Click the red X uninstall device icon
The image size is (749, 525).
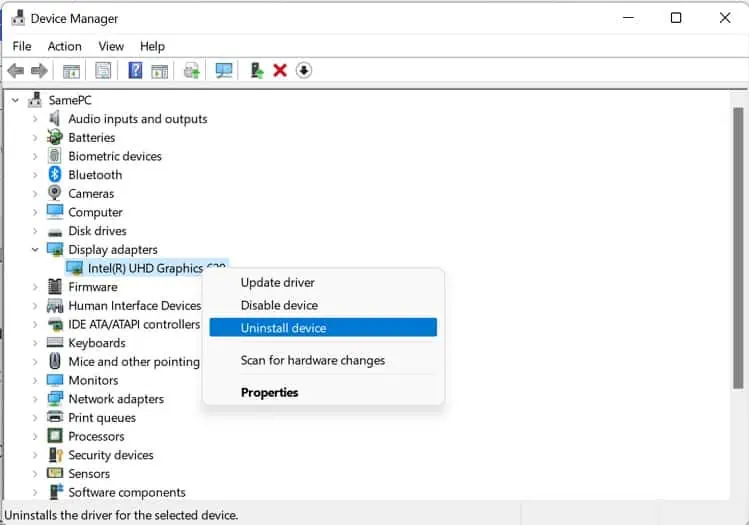tap(280, 70)
